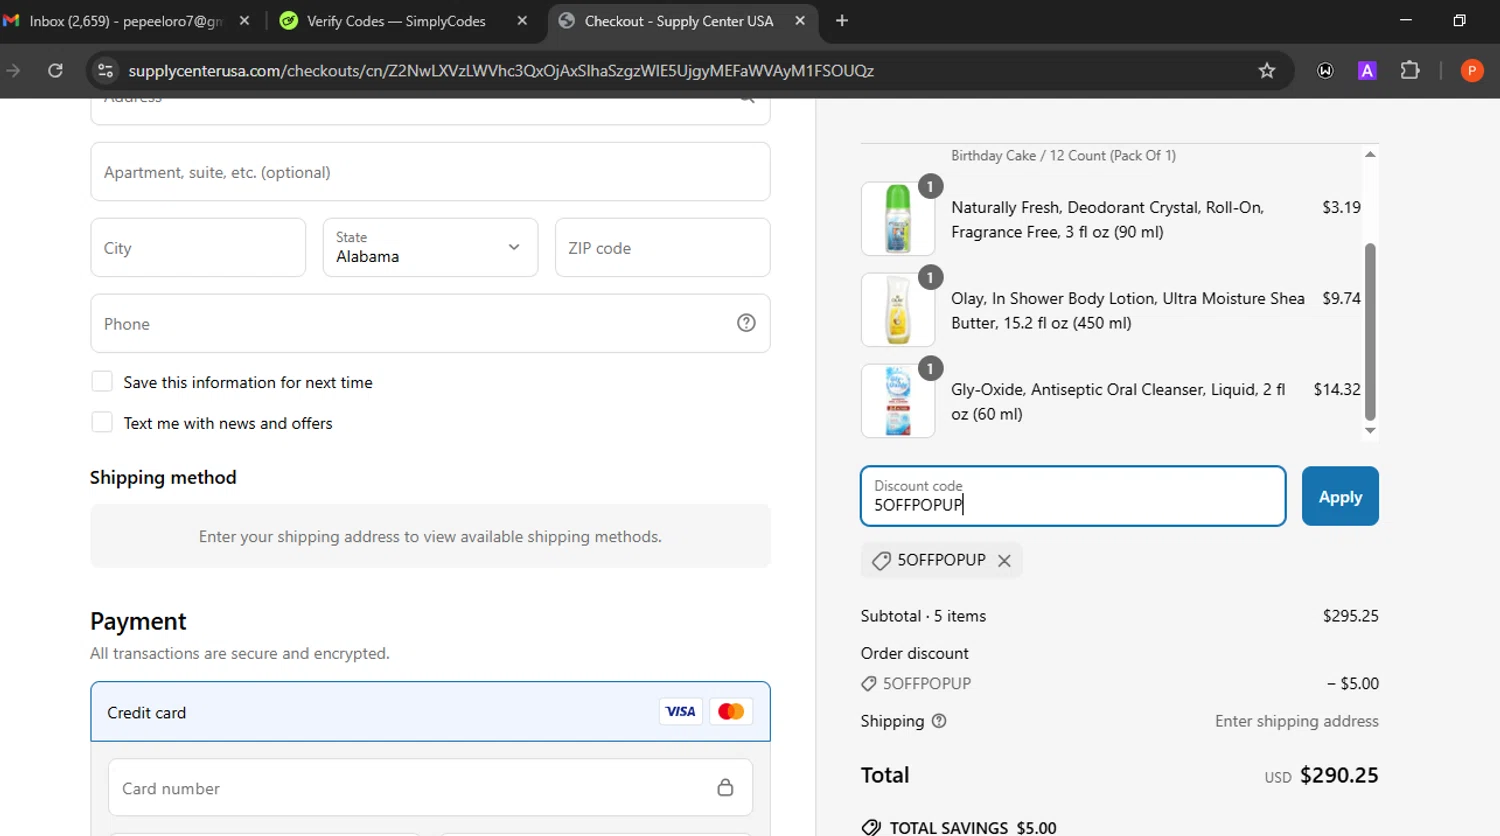1500x836 pixels.
Task: Click the subtotal amount $295.25
Action: [1350, 616]
